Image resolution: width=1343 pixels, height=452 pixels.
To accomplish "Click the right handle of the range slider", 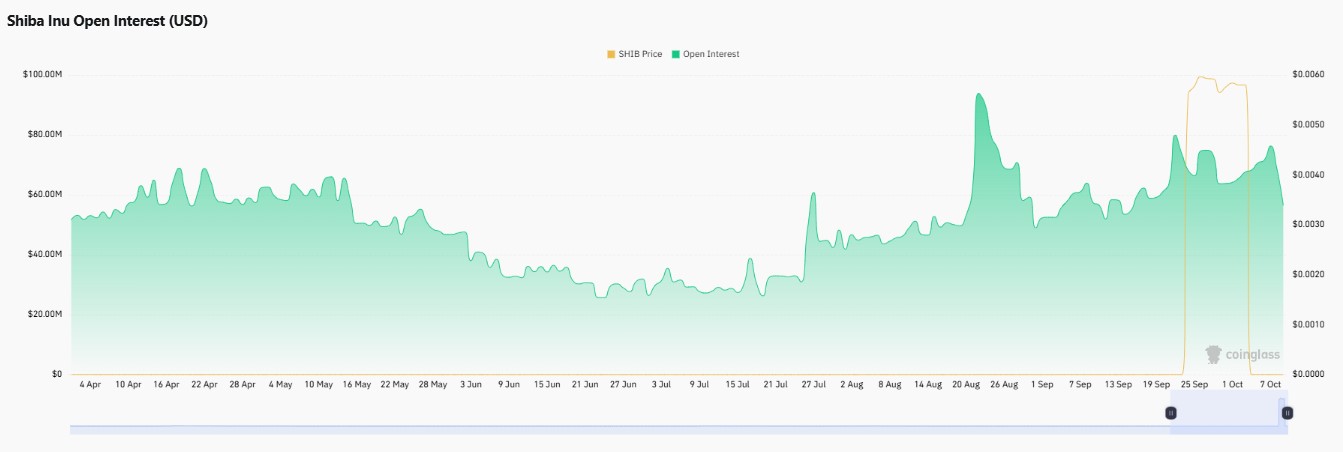I will 1287,413.
